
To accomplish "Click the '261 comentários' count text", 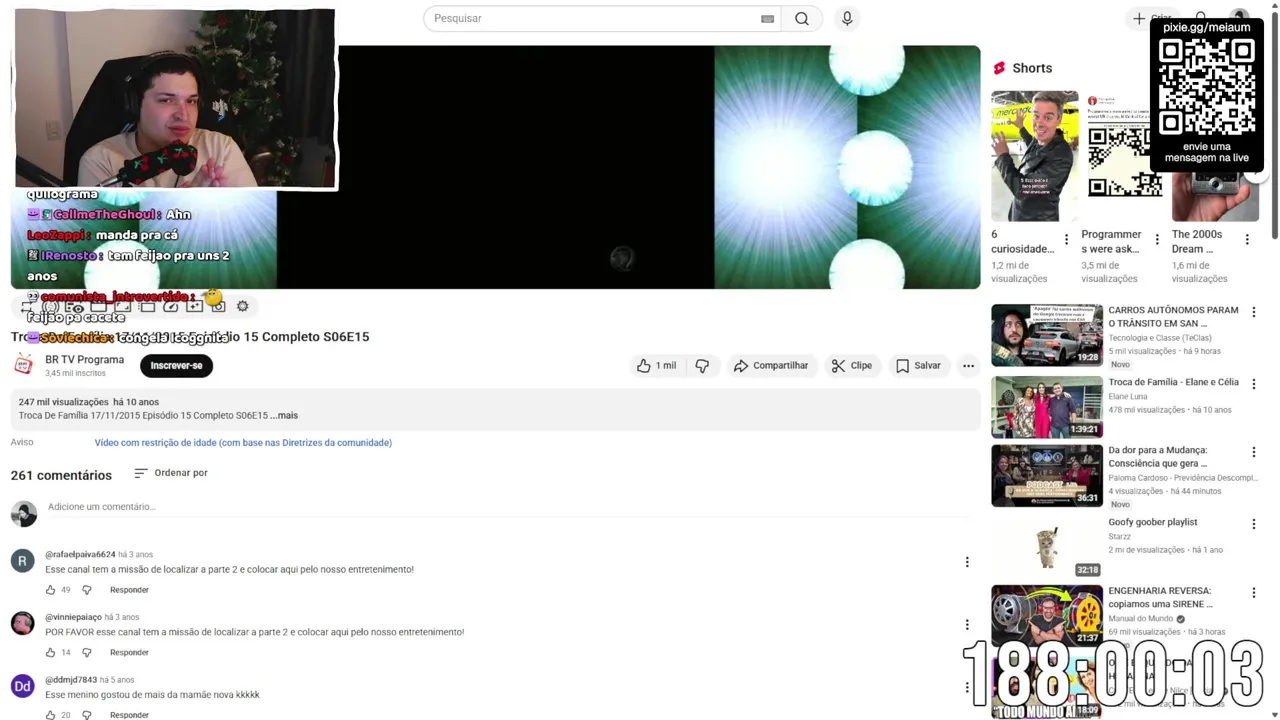I will click(x=61, y=475).
